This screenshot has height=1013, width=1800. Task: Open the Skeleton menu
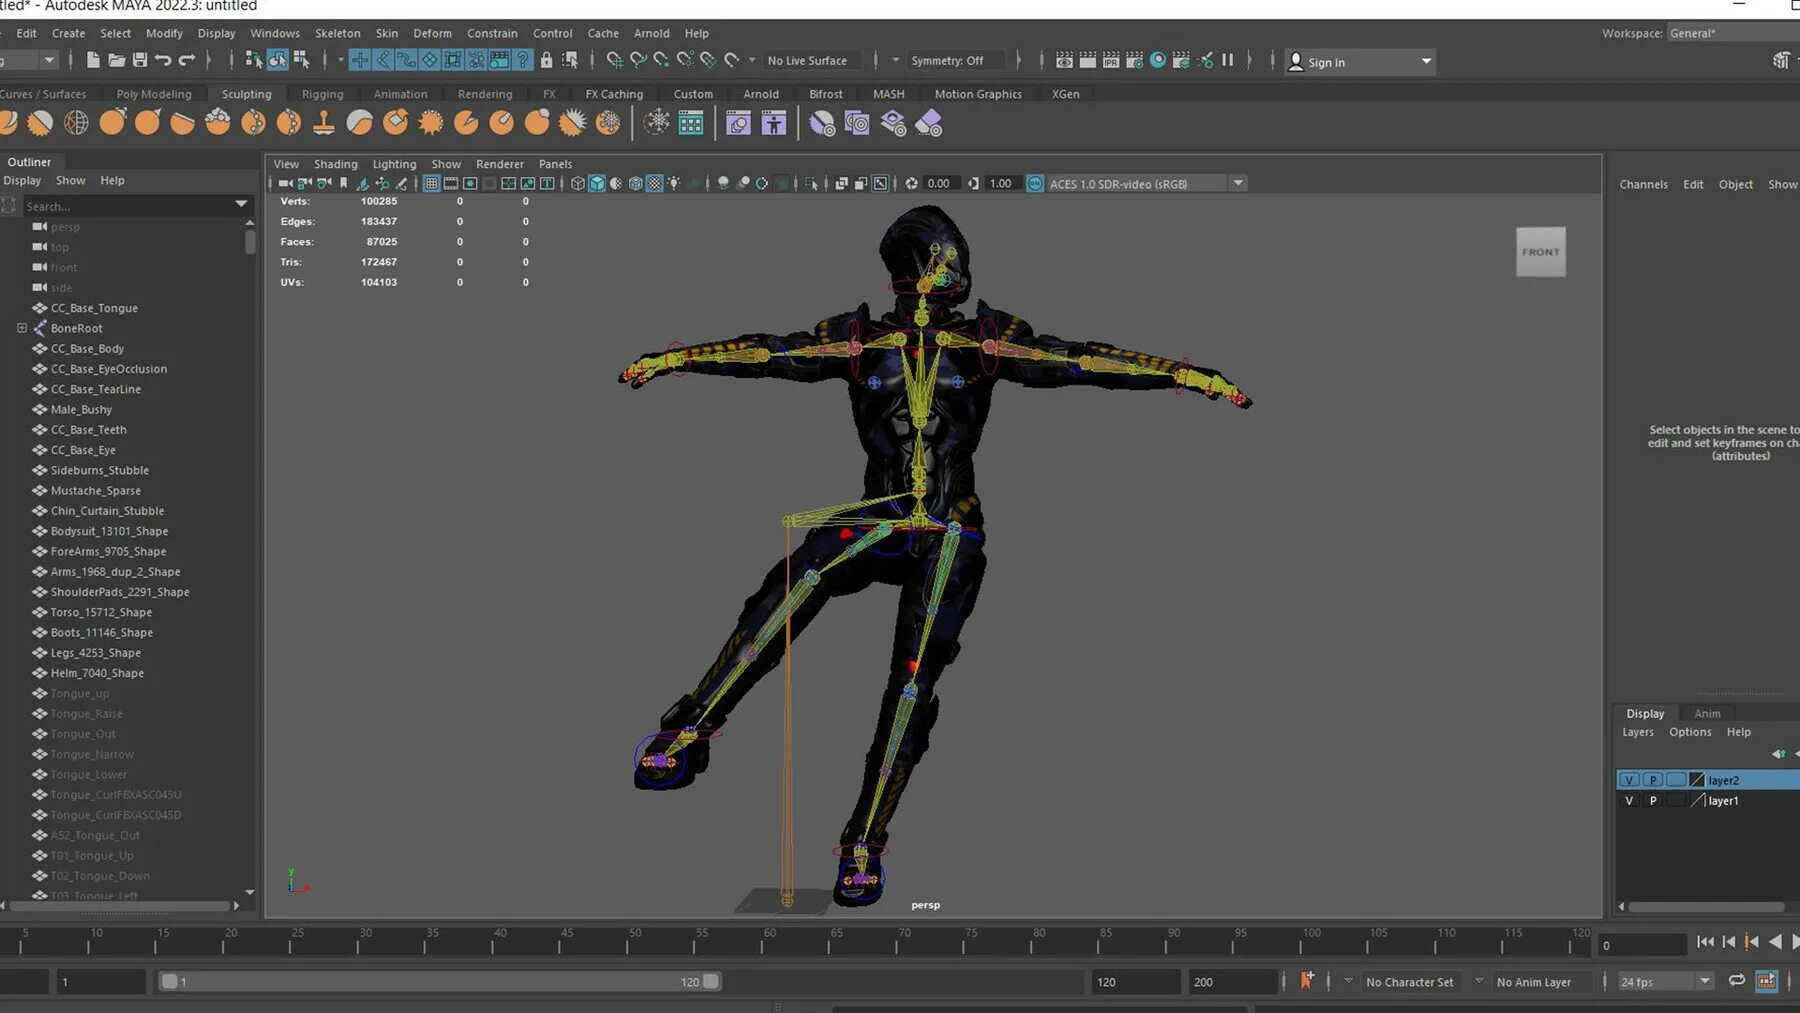coord(337,33)
